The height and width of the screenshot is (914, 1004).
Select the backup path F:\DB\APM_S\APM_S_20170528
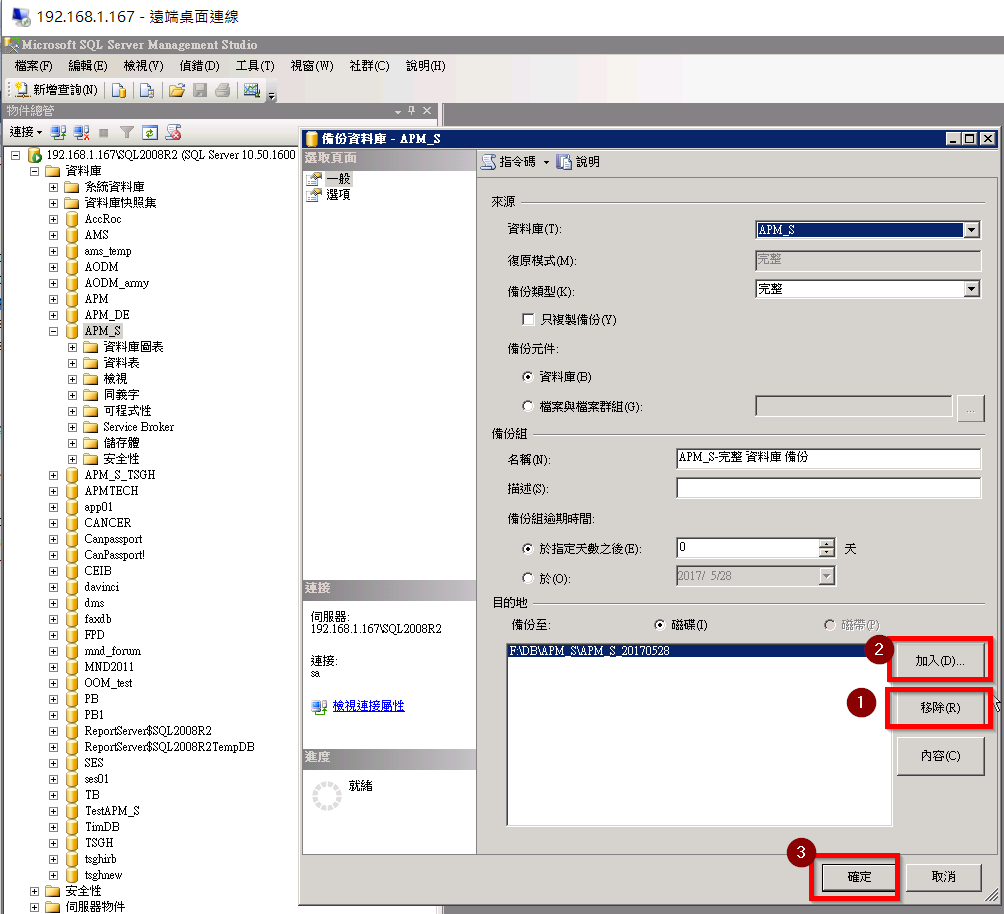click(x=699, y=651)
